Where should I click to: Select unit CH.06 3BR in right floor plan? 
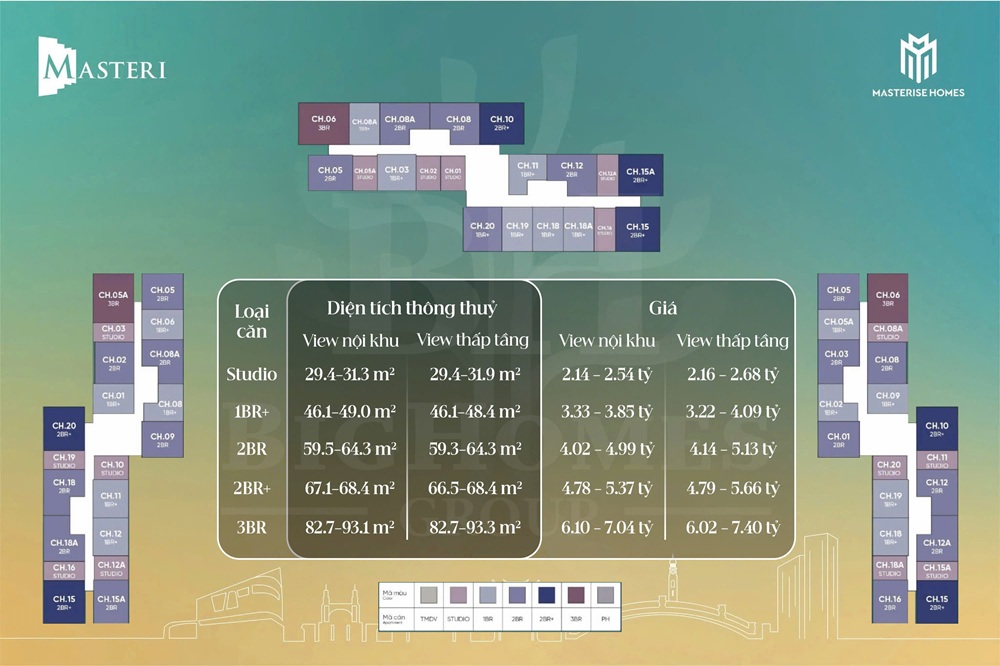pos(887,298)
